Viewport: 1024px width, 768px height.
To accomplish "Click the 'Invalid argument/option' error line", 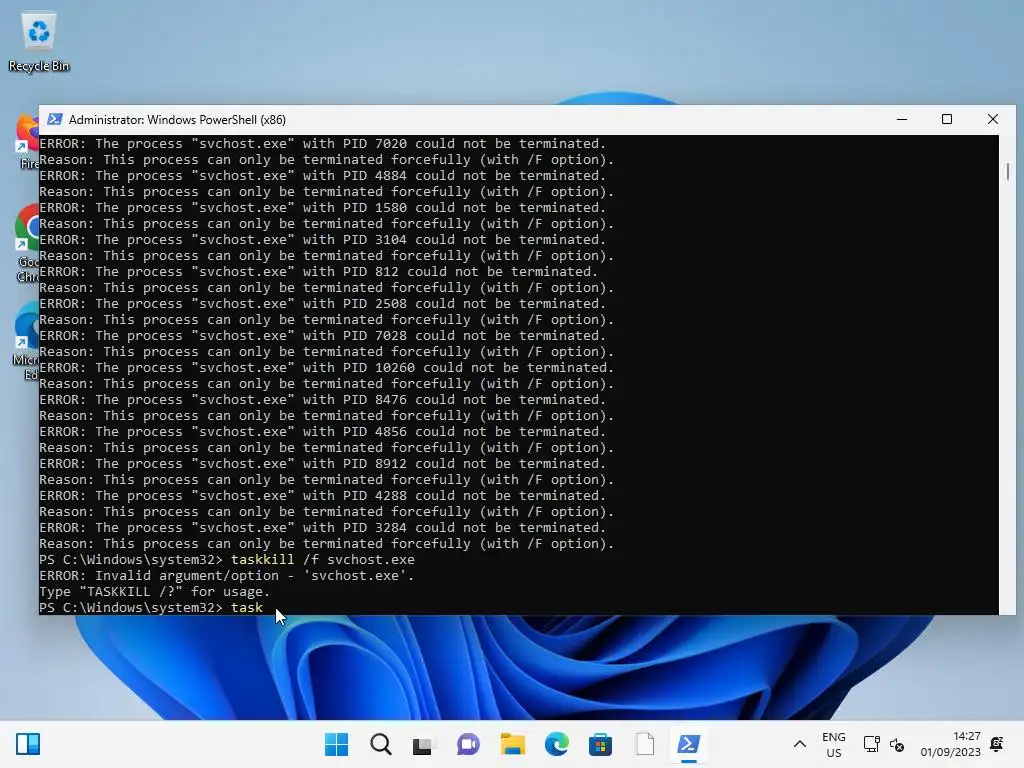I will [227, 576].
